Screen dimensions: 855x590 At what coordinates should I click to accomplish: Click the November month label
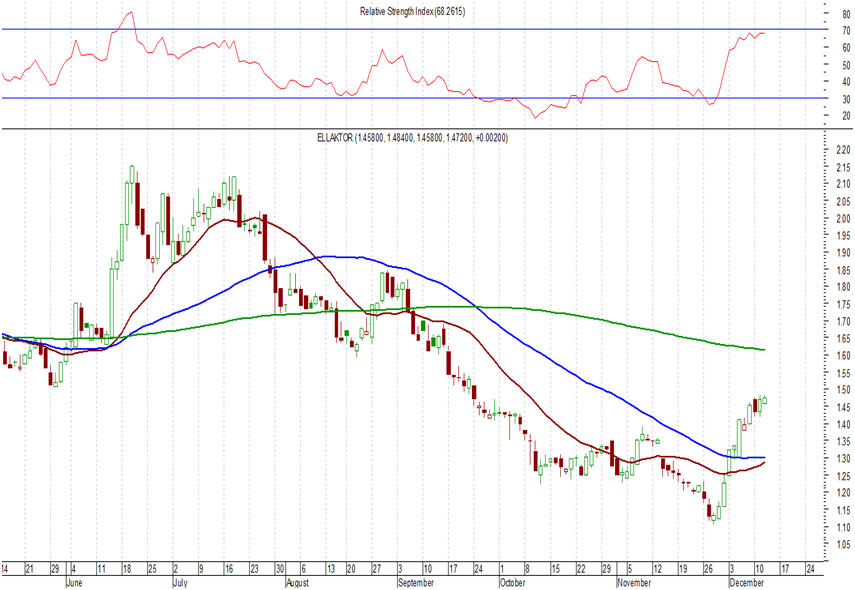[x=634, y=583]
